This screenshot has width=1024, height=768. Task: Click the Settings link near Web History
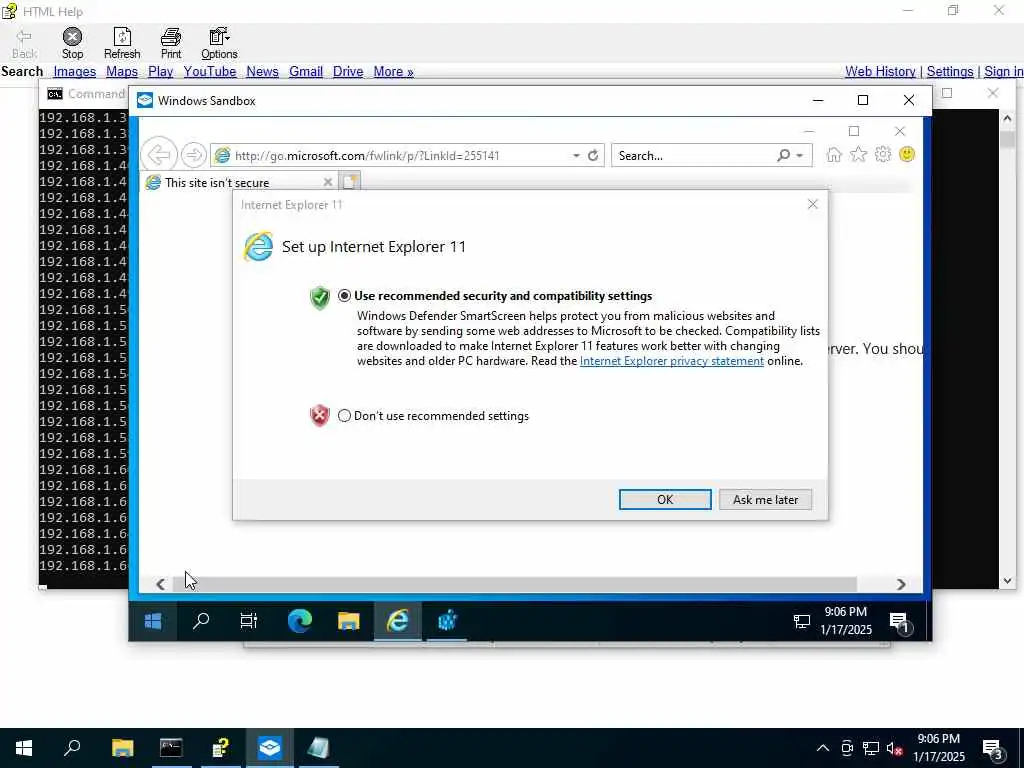[x=950, y=72]
